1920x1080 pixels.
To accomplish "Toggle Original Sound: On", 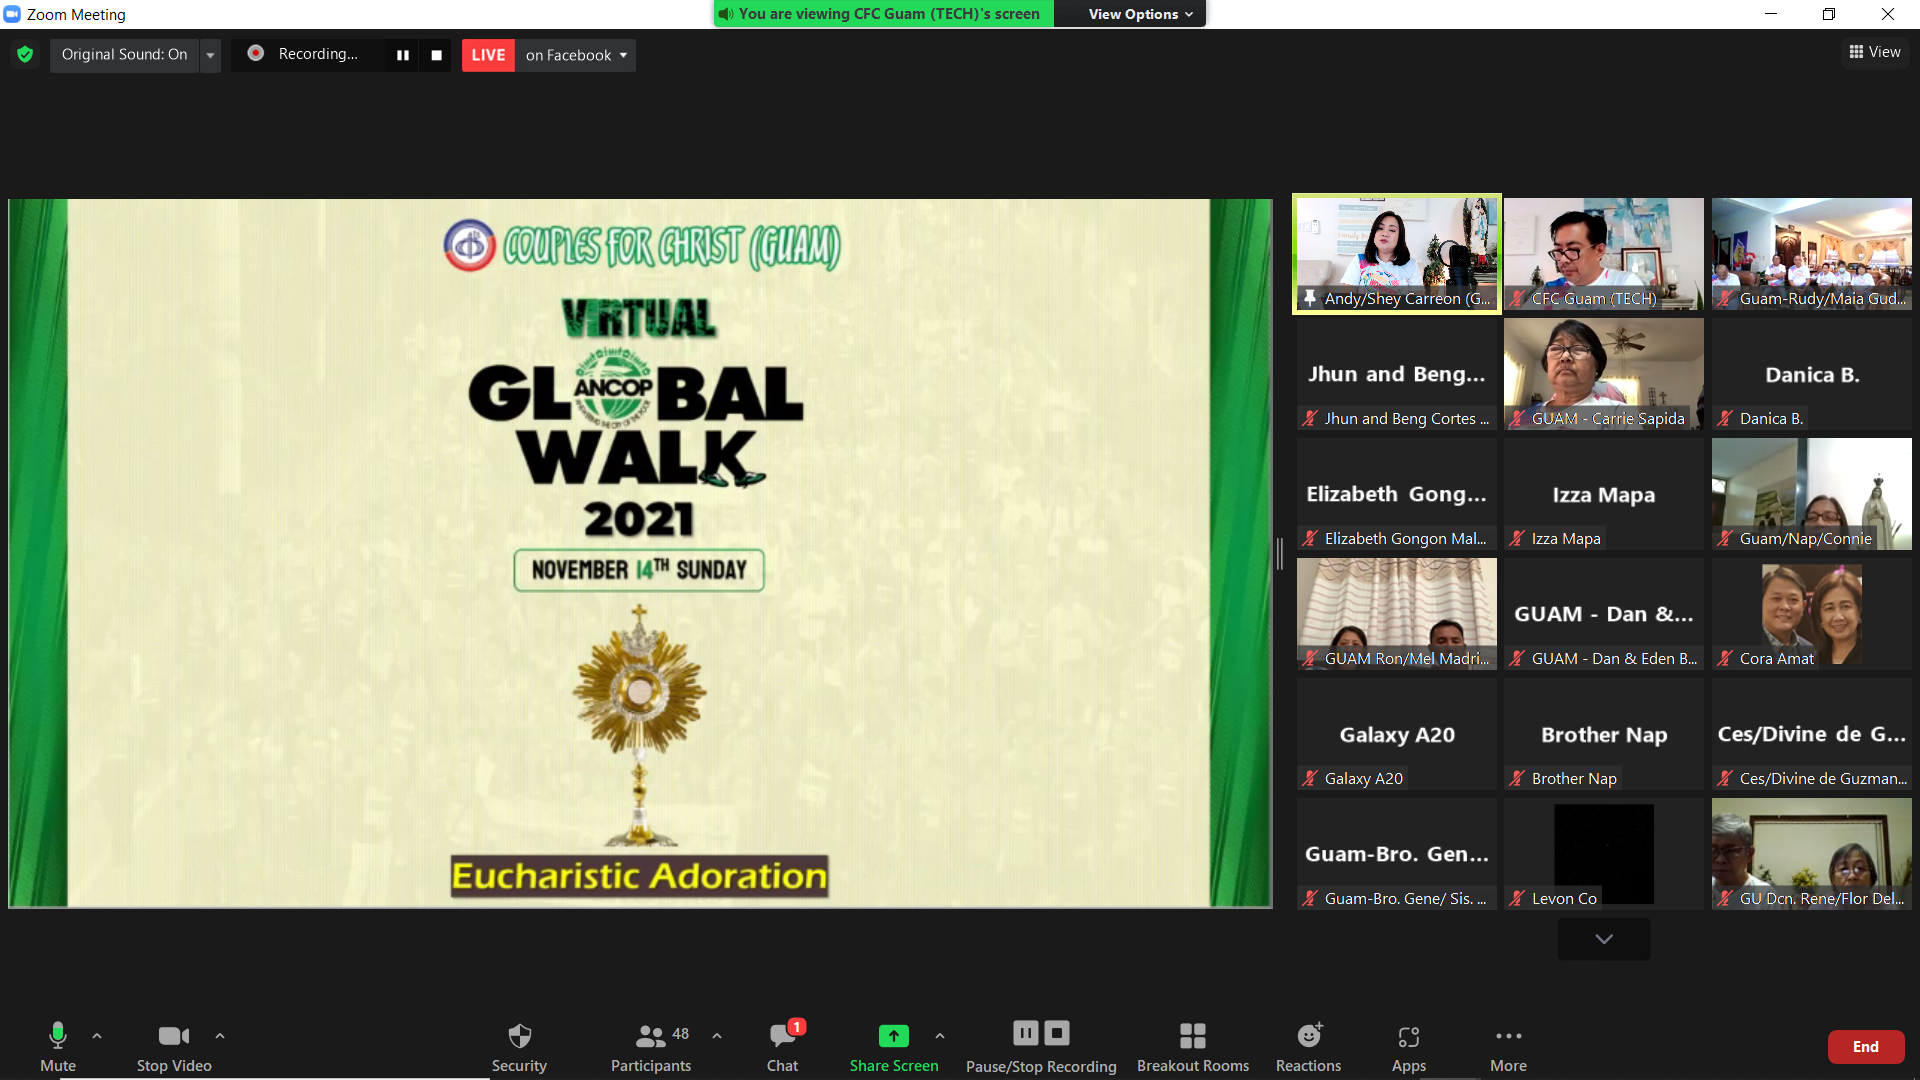I will coord(124,55).
